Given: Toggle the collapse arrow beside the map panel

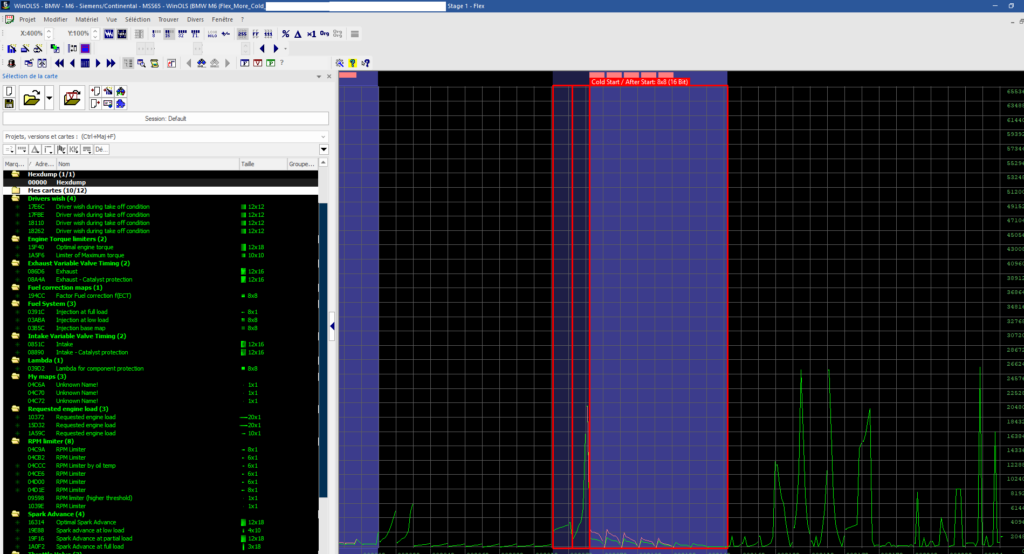Looking at the screenshot, I should pyautogui.click(x=331, y=327).
